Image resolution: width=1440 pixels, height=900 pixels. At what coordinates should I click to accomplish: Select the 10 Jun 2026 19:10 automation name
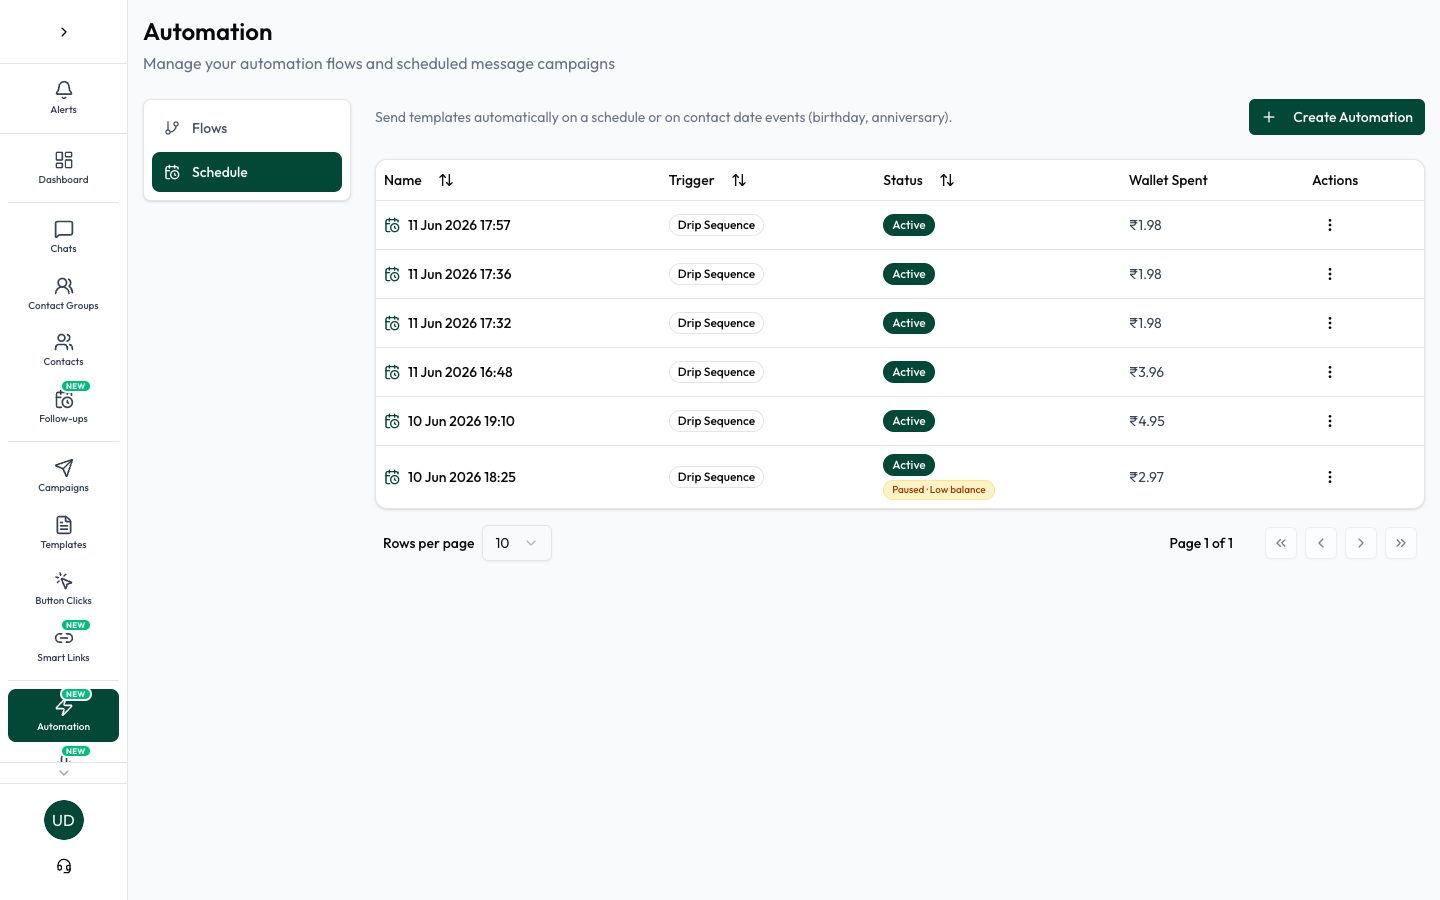[x=461, y=421]
